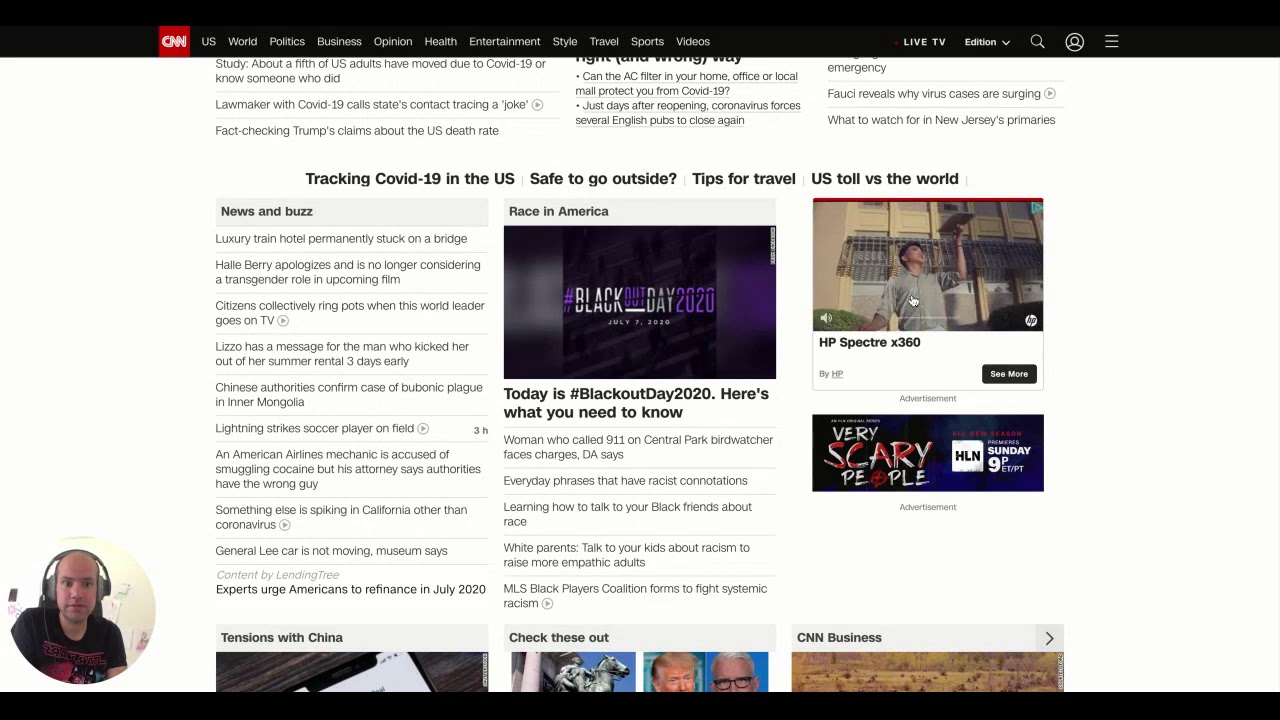Open Check these out section heading
Screen dimensions: 1280x720
pos(559,638)
